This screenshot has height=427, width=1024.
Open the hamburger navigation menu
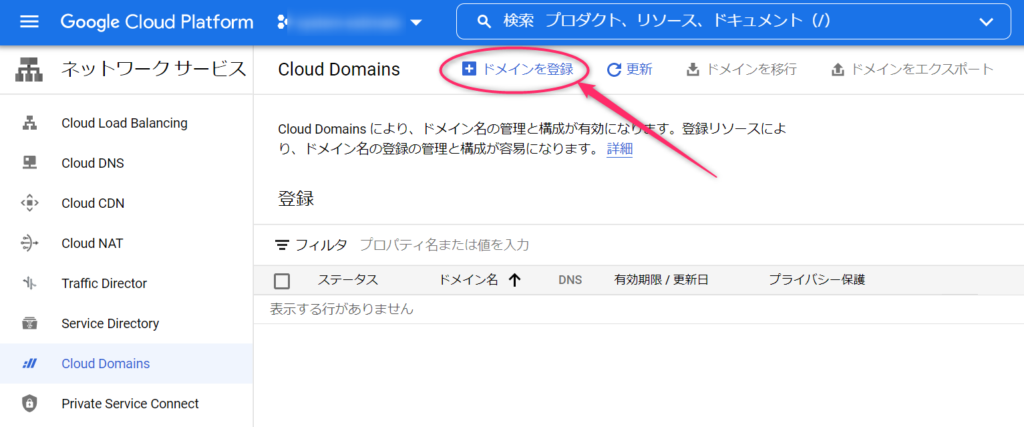[x=29, y=22]
